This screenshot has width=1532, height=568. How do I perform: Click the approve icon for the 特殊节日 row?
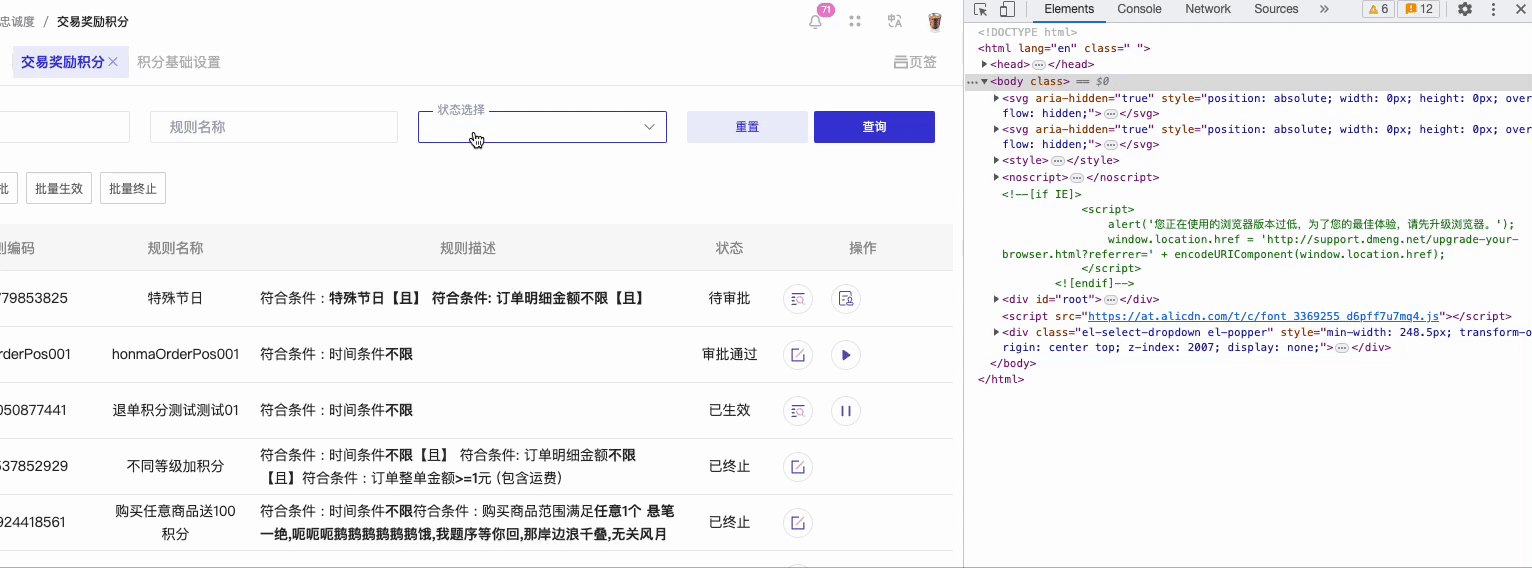click(x=846, y=298)
